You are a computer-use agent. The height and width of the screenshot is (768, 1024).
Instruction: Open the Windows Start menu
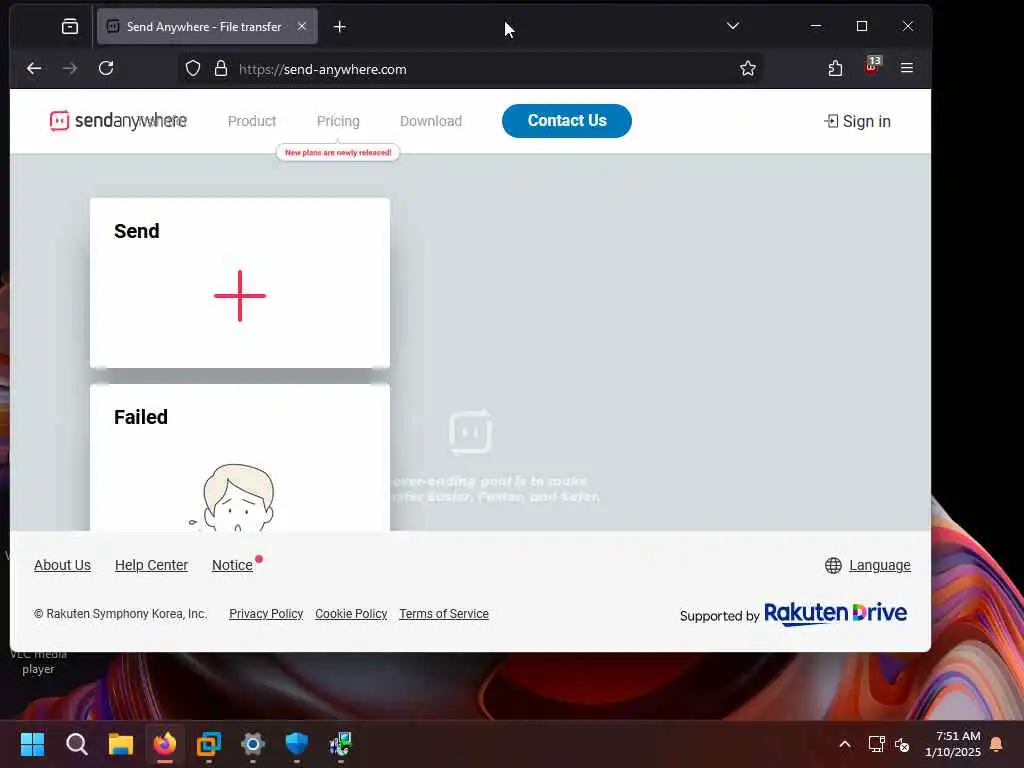click(32, 744)
